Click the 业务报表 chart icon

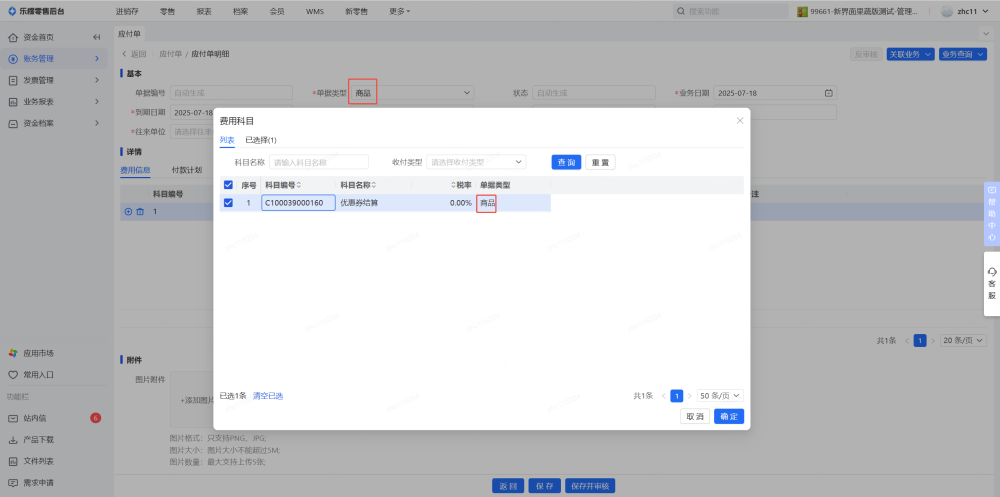(13, 102)
